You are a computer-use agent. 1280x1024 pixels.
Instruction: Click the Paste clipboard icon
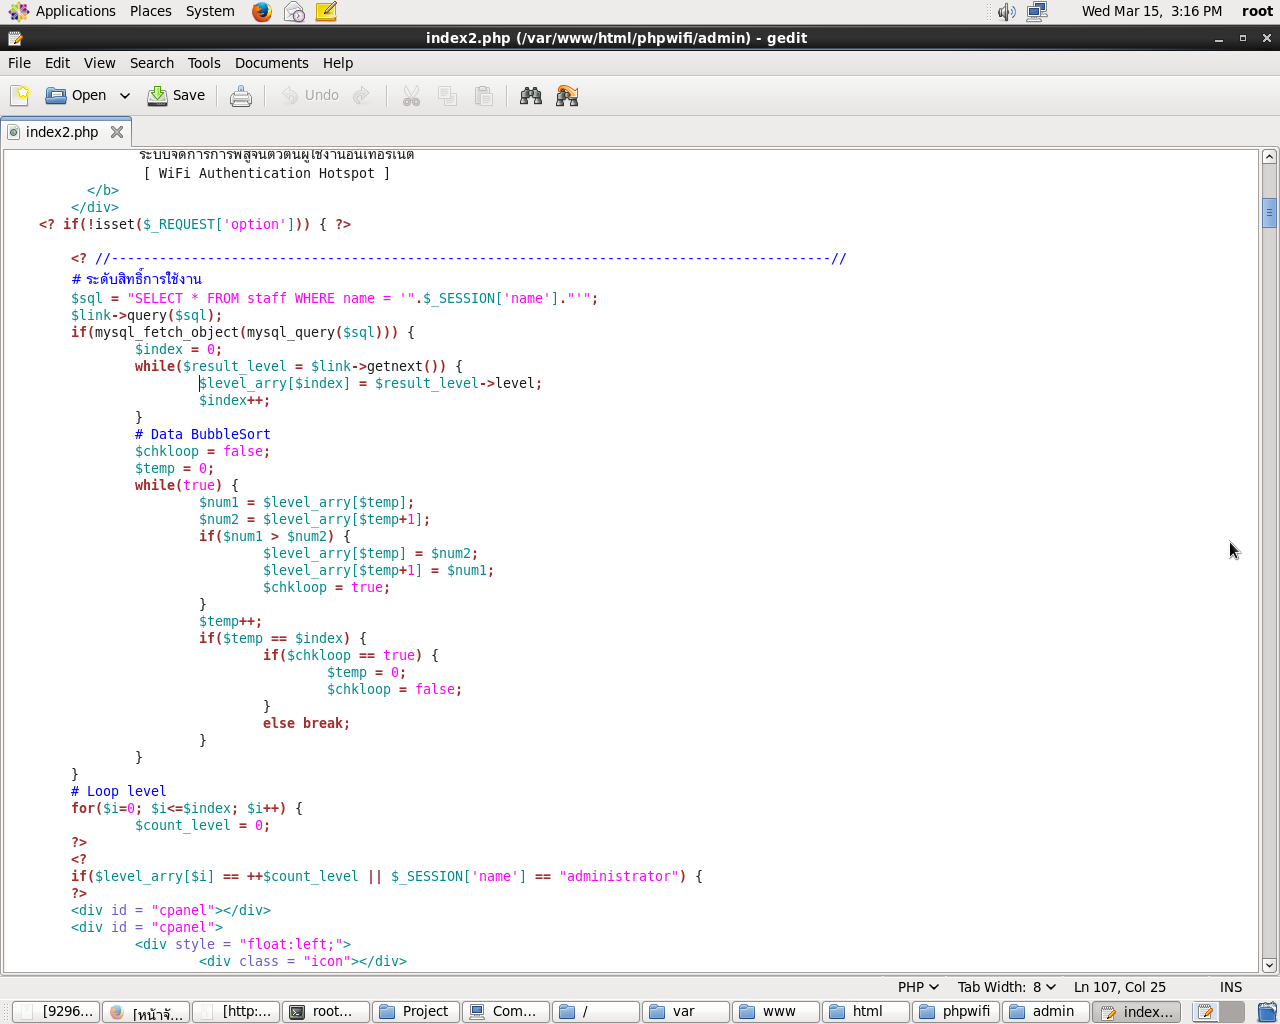coord(484,96)
